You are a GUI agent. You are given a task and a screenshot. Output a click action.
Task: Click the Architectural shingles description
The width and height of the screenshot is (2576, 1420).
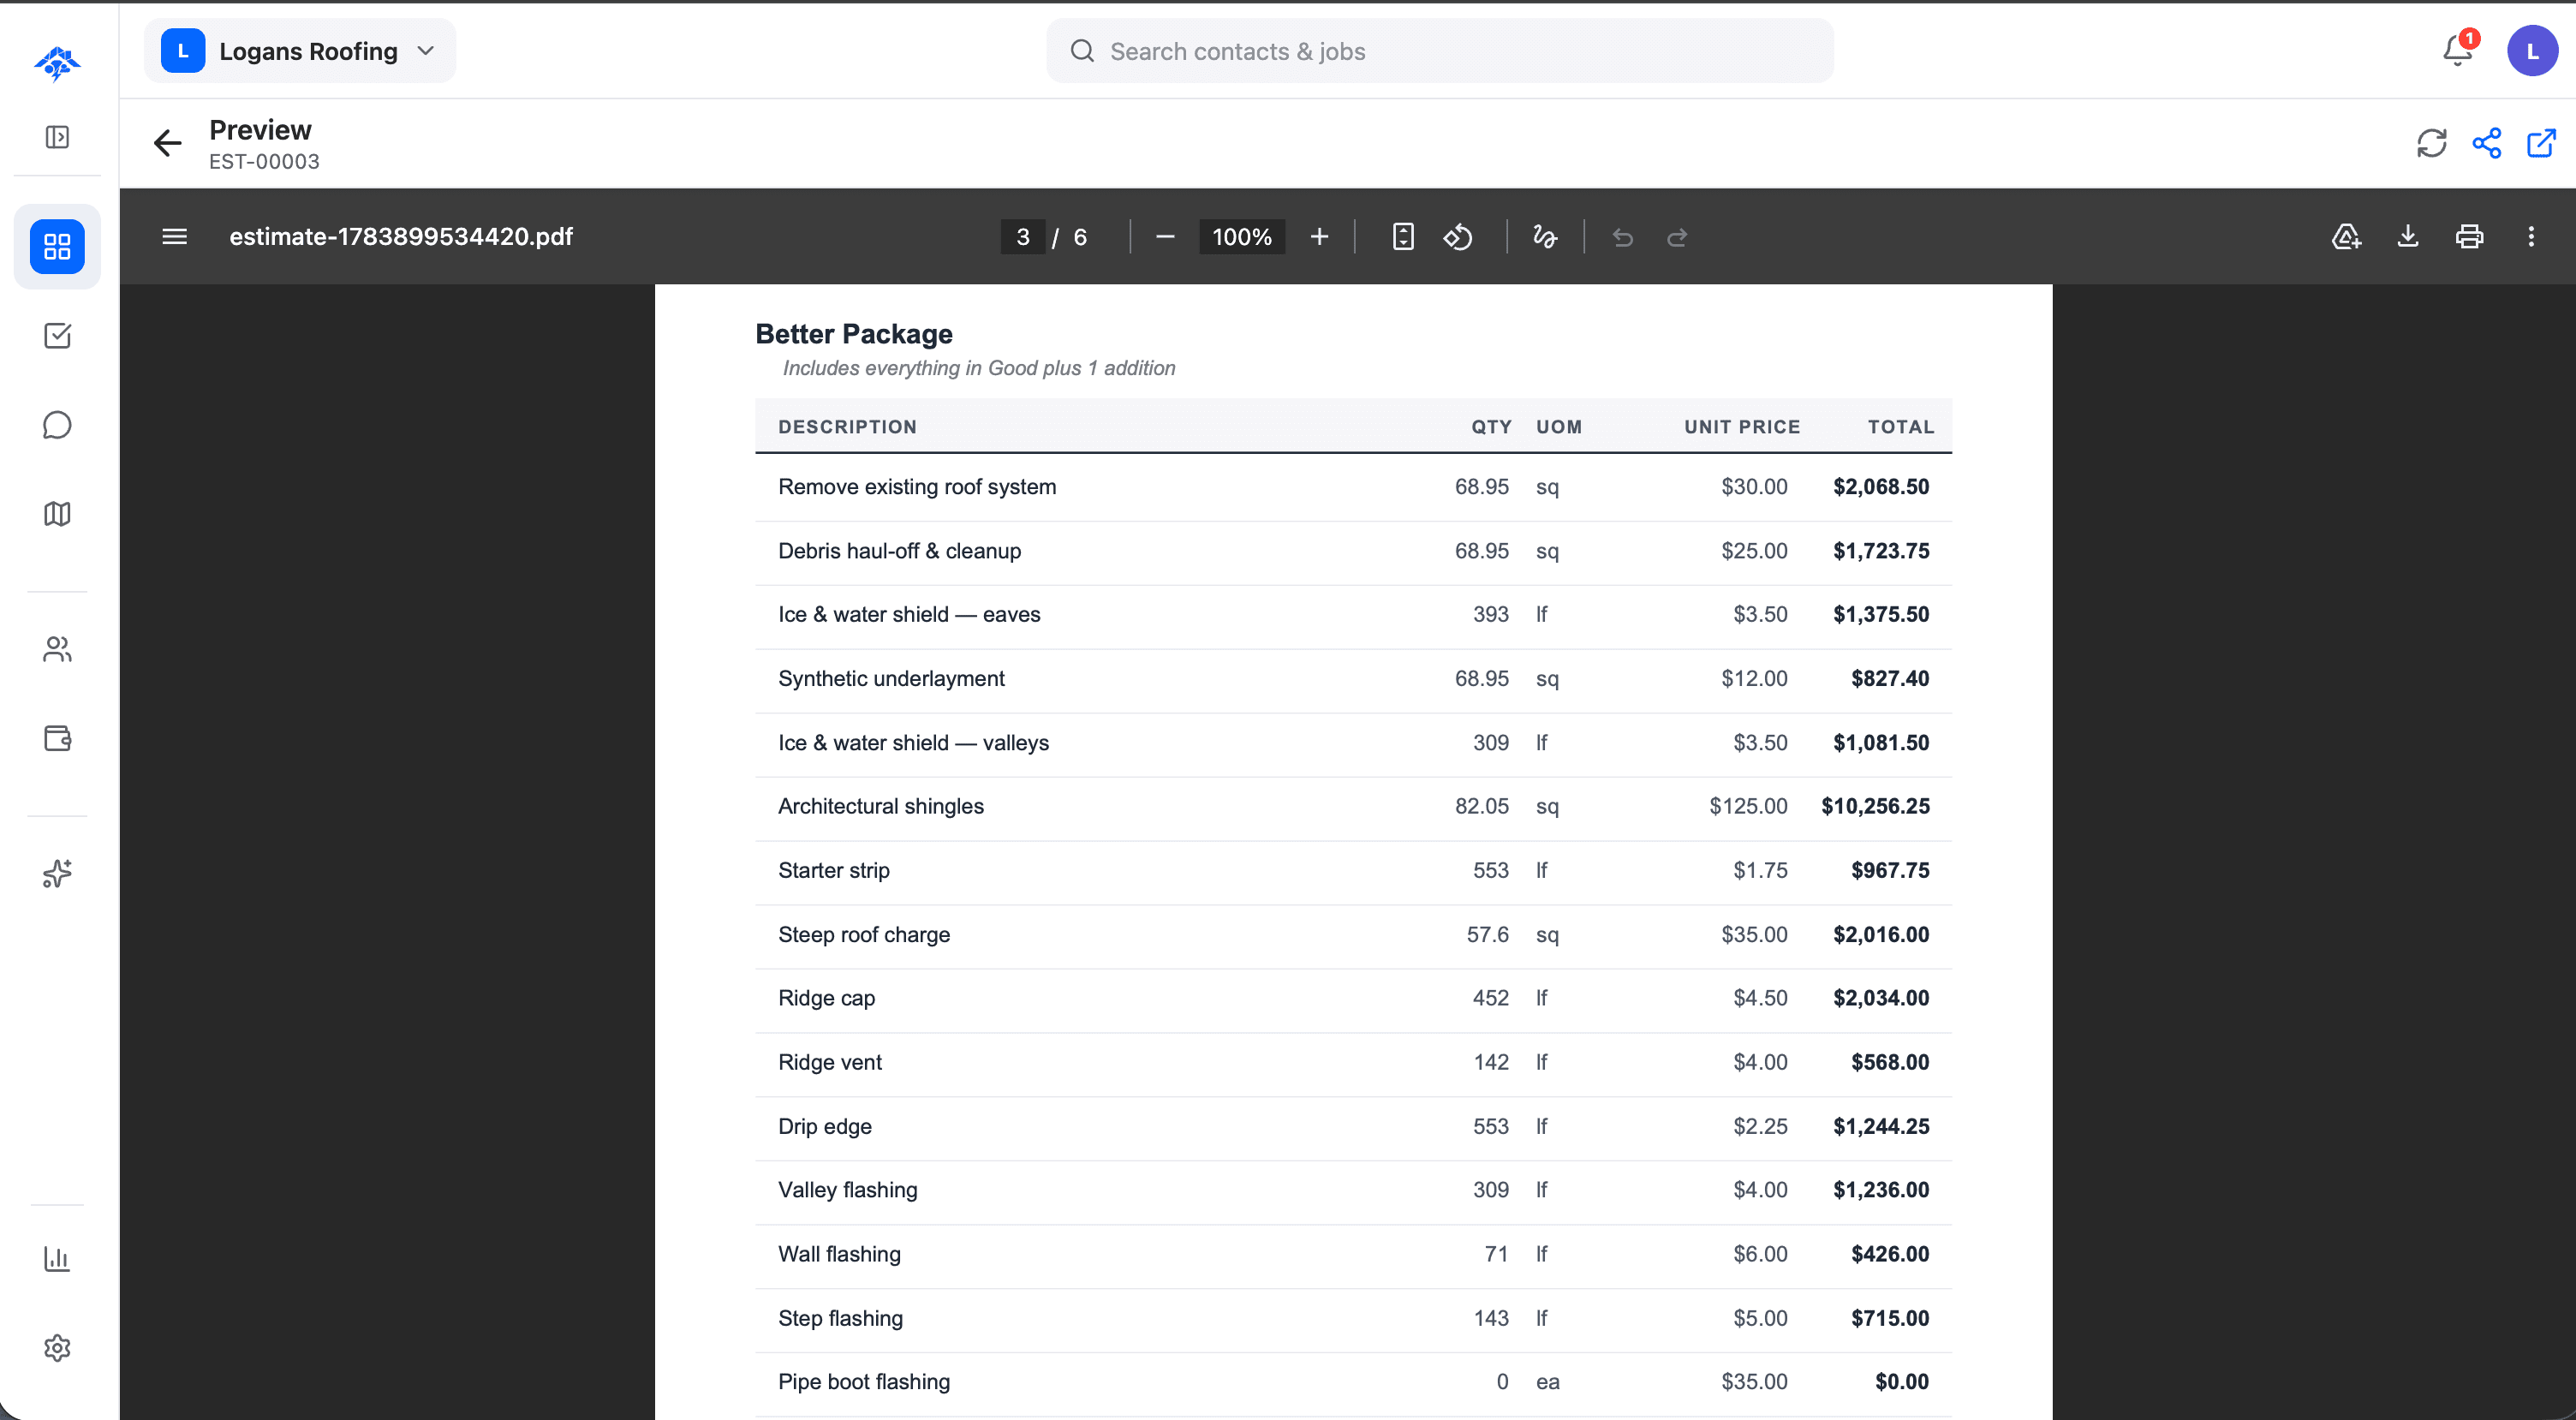881,806
